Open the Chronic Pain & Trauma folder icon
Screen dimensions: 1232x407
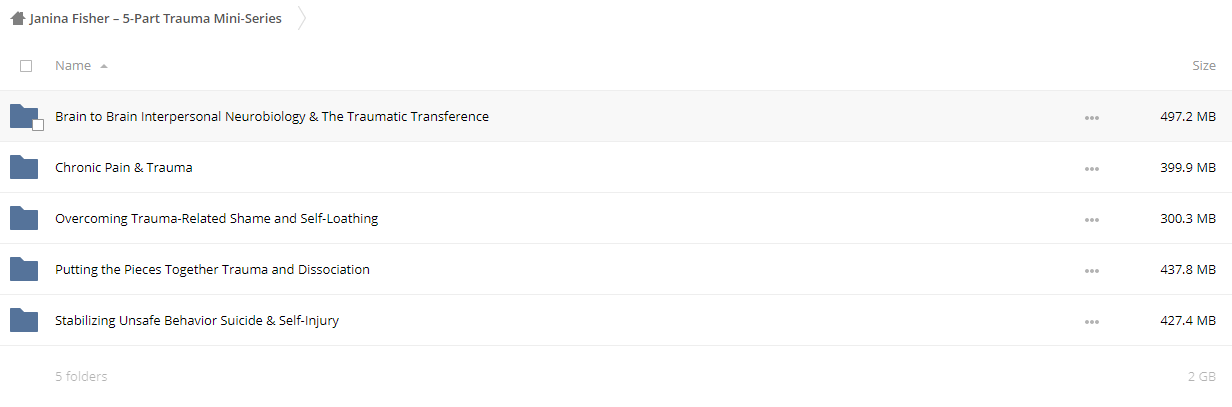pos(24,167)
